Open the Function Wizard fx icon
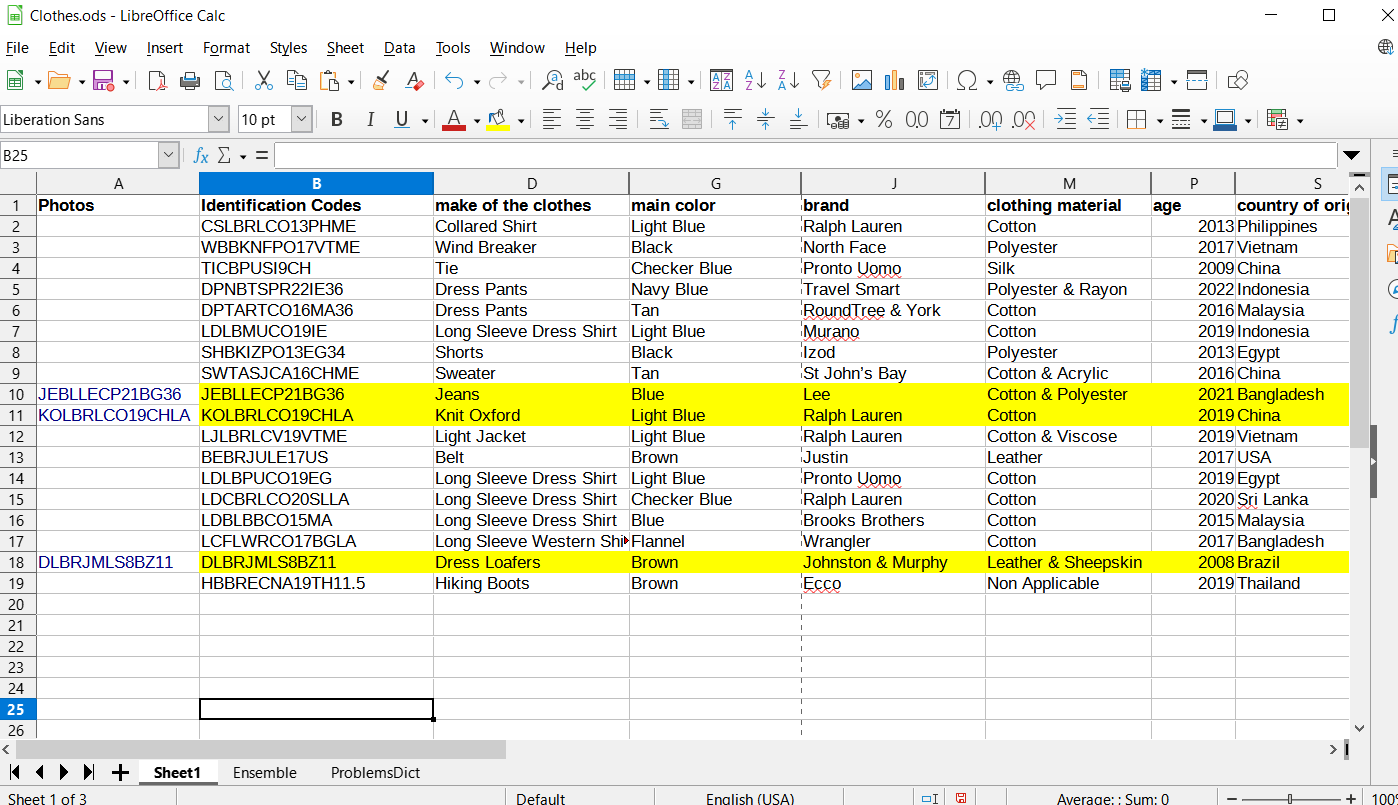 point(201,156)
